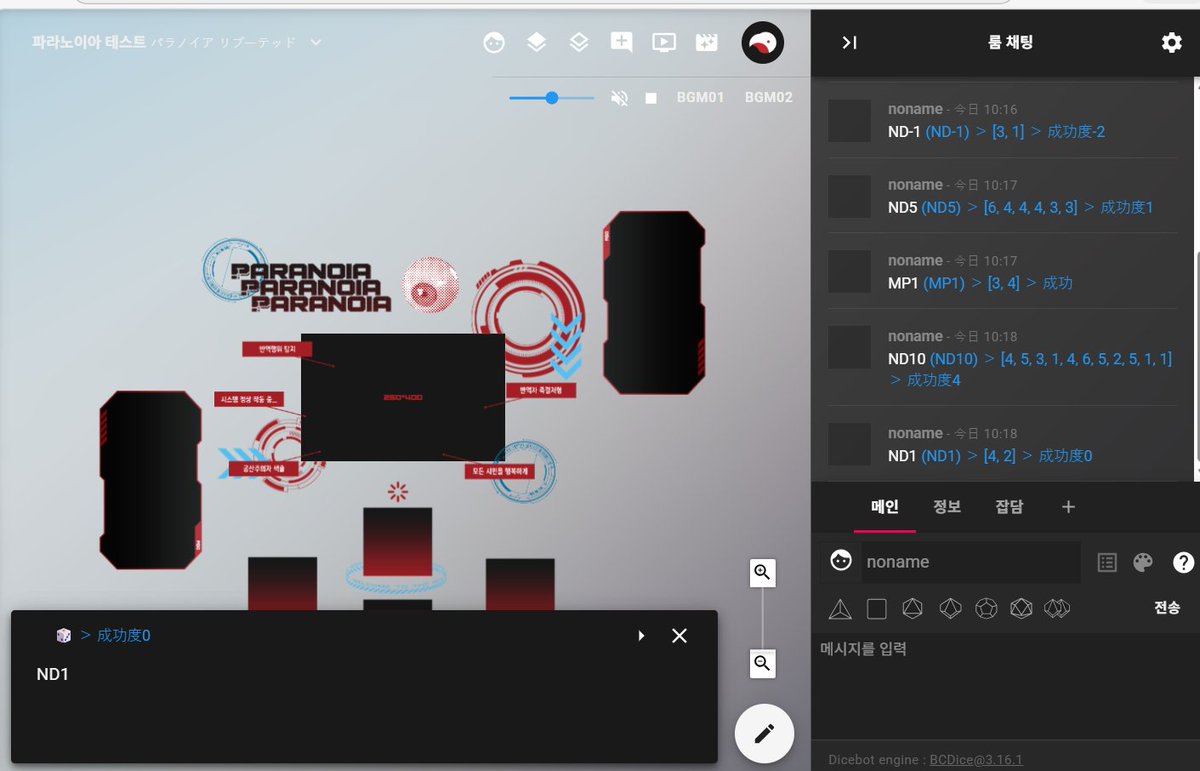The width and height of the screenshot is (1200, 771).
Task: Open the BCDice@3.16.1 link
Action: [976, 760]
